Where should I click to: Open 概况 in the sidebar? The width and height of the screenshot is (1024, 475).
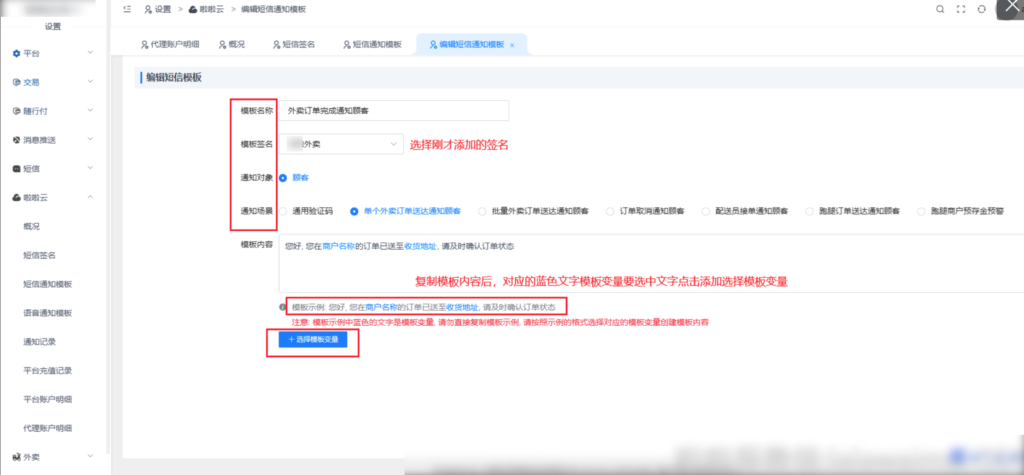pos(32,227)
